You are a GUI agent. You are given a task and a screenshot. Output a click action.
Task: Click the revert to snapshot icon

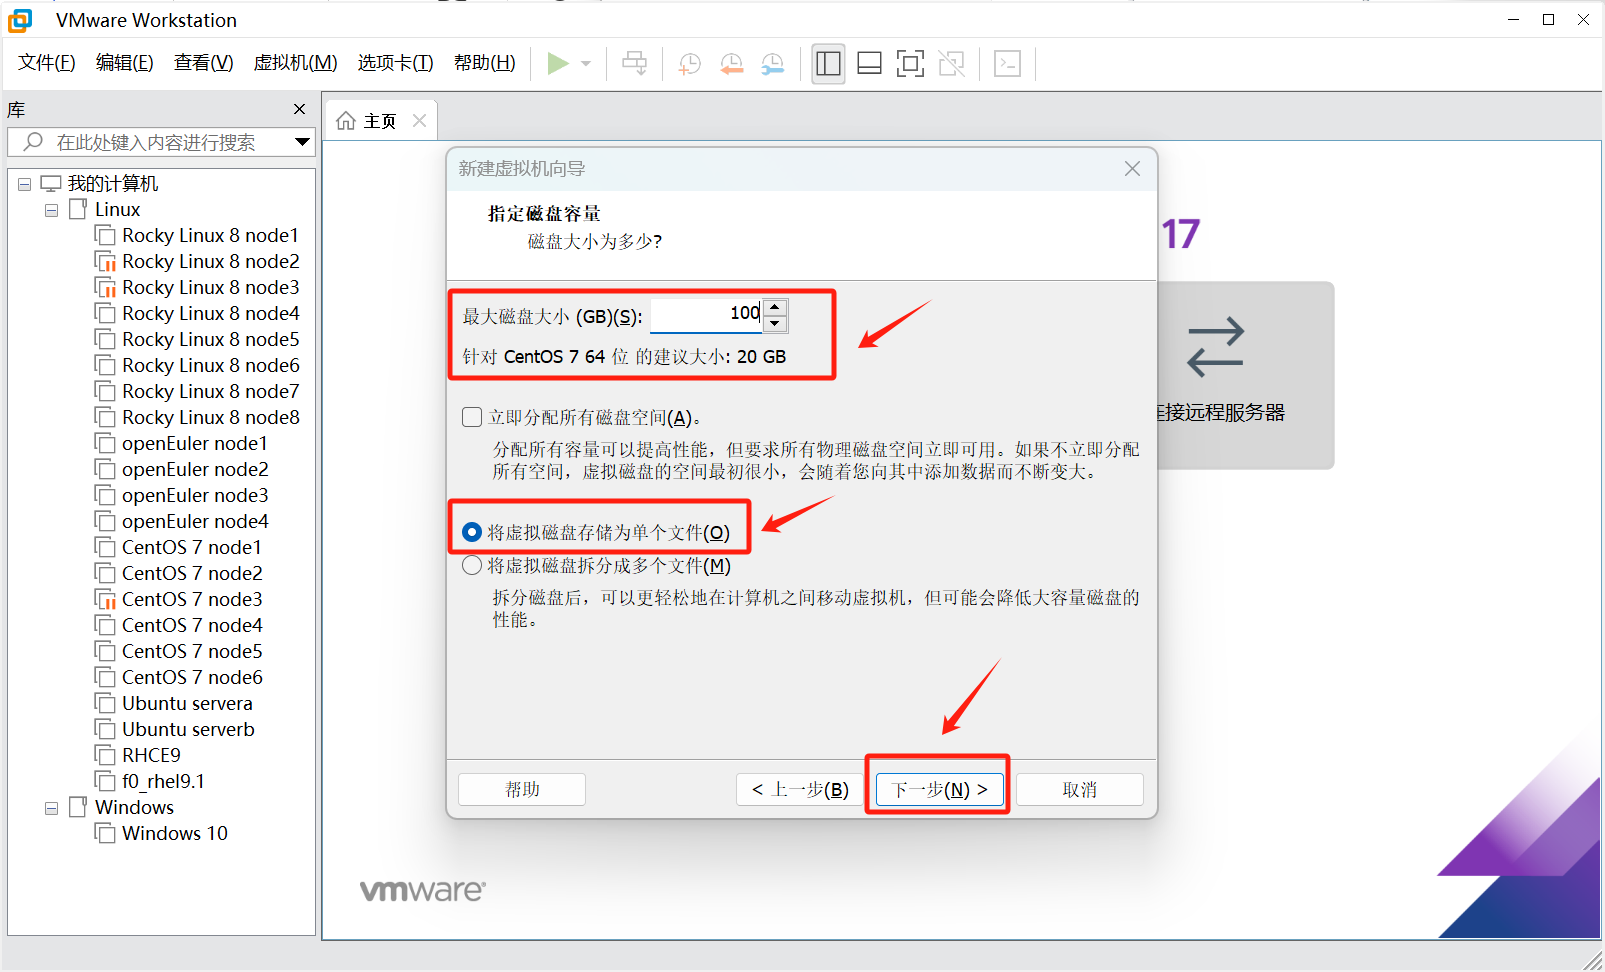pos(731,64)
